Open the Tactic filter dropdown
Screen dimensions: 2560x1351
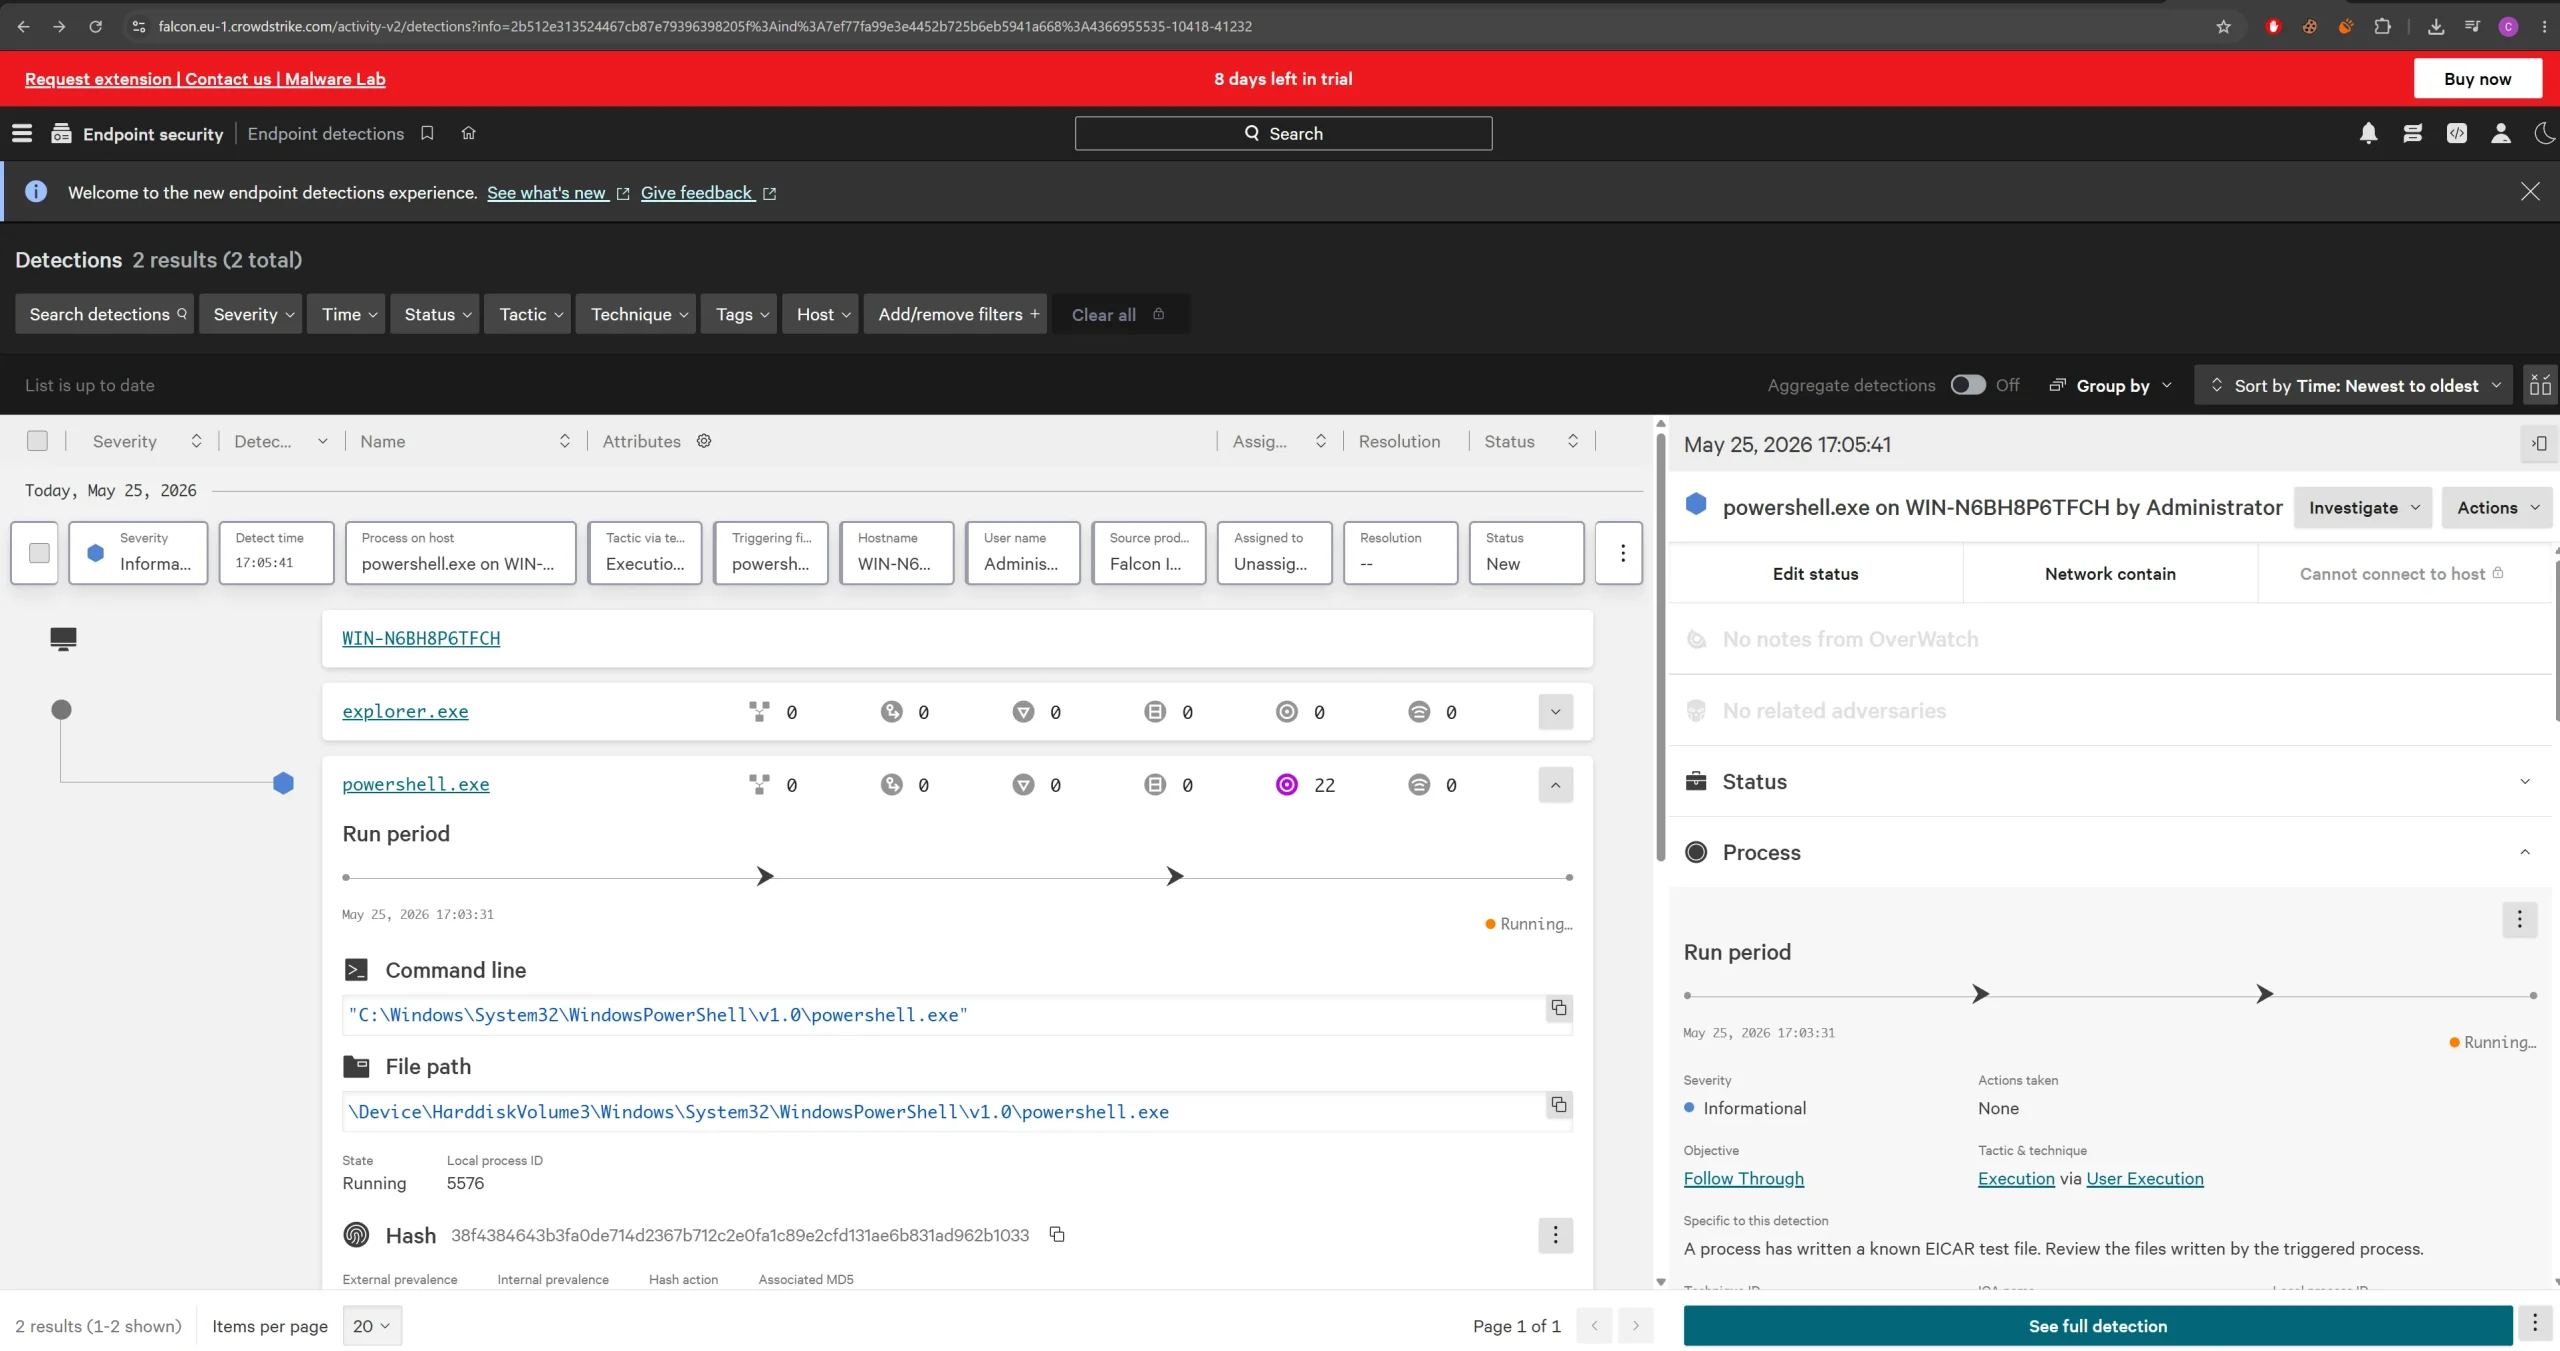click(x=528, y=314)
